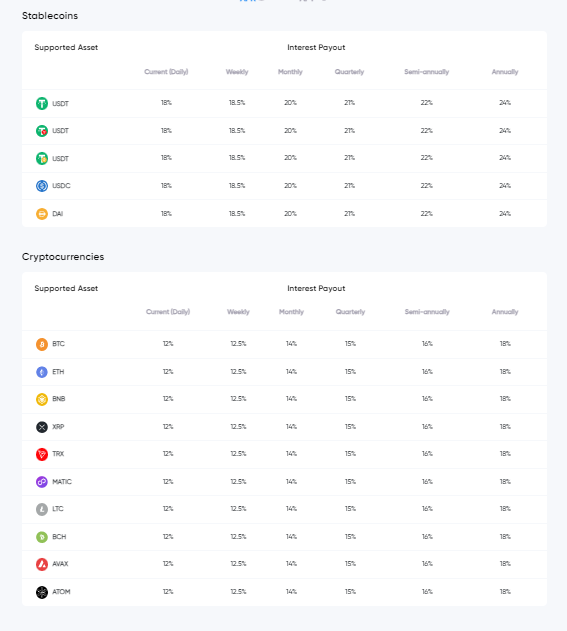The width and height of the screenshot is (567, 631).
Task: Click the orange DAI coin icon
Action: [x=42, y=214]
